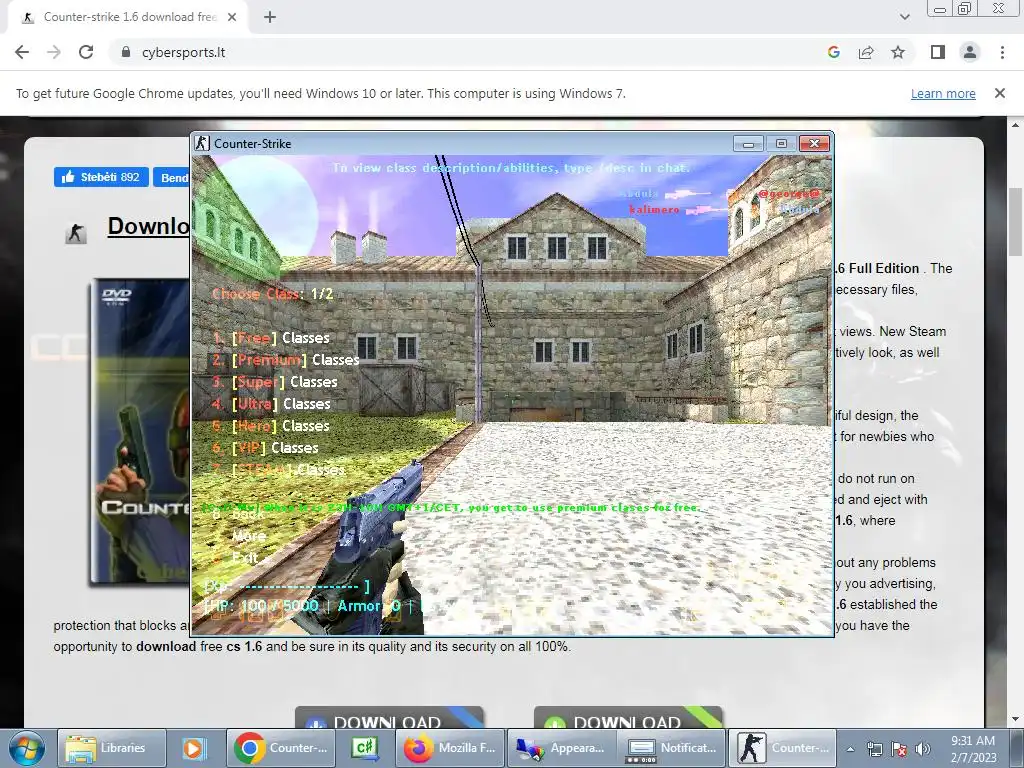Screen dimensions: 1024x768
Task: Dismiss the Chrome update notification bar
Action: [x=999, y=93]
